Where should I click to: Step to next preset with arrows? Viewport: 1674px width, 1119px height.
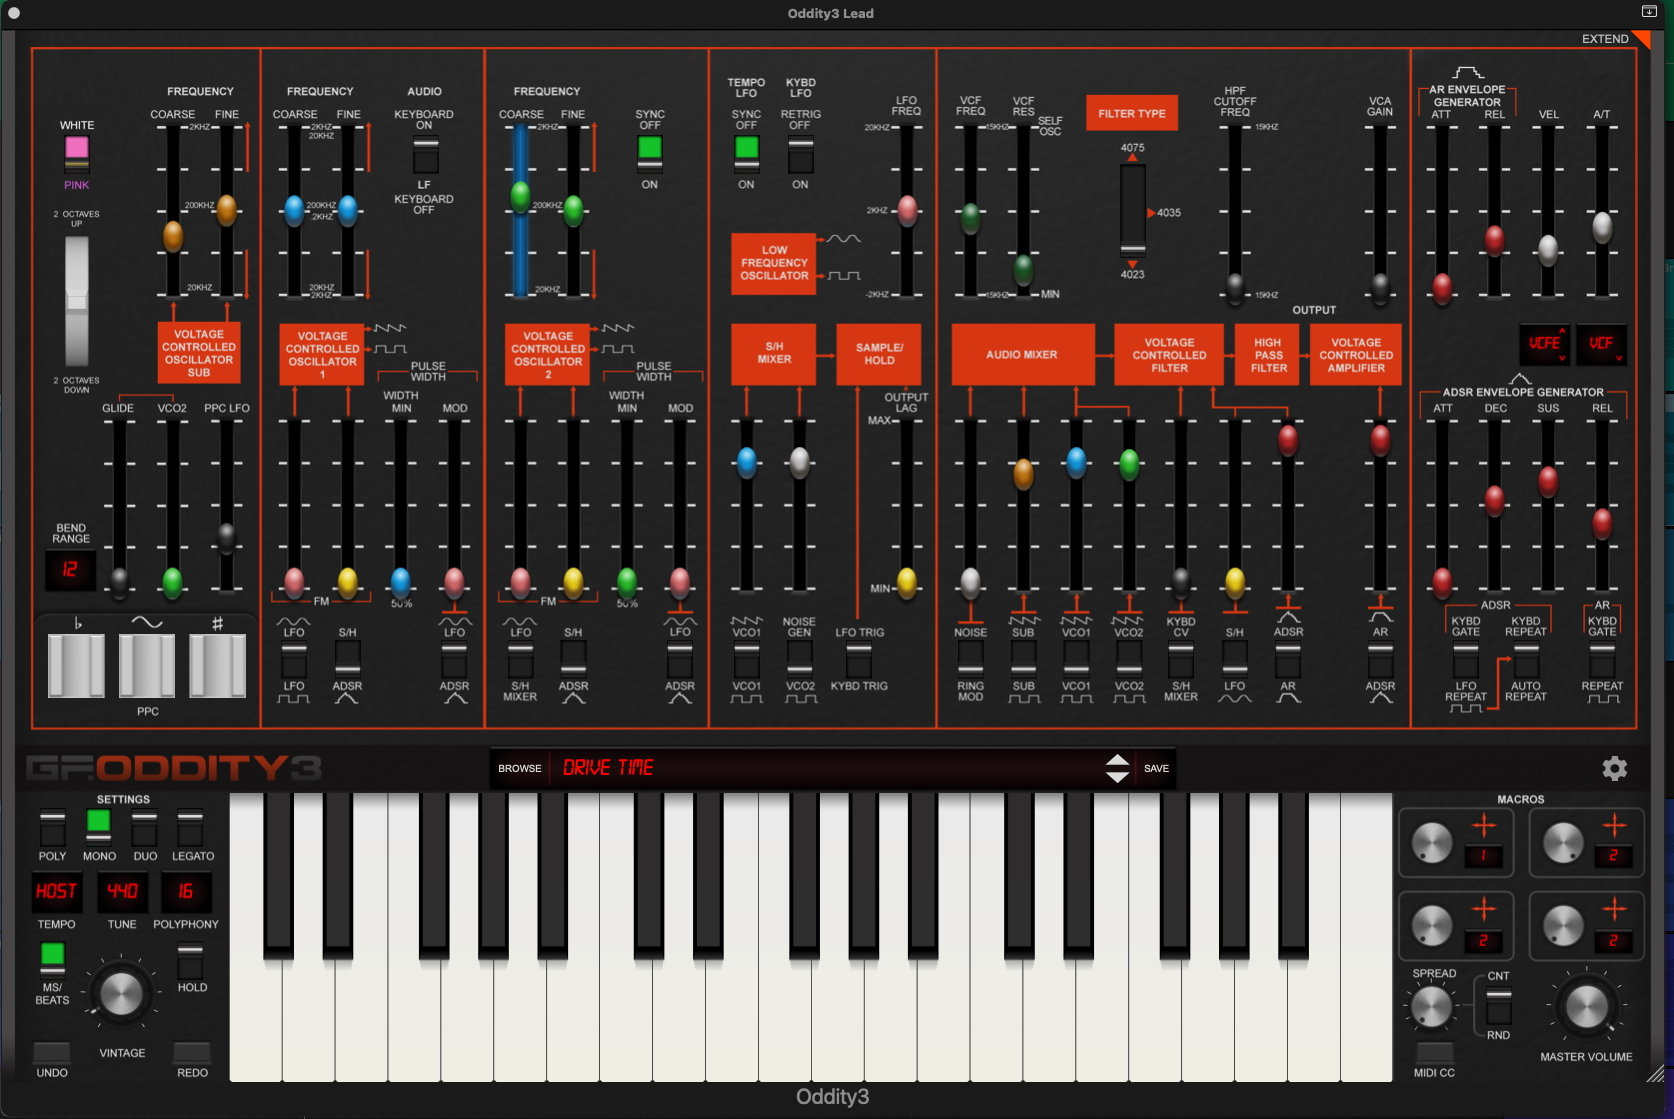tap(1117, 777)
